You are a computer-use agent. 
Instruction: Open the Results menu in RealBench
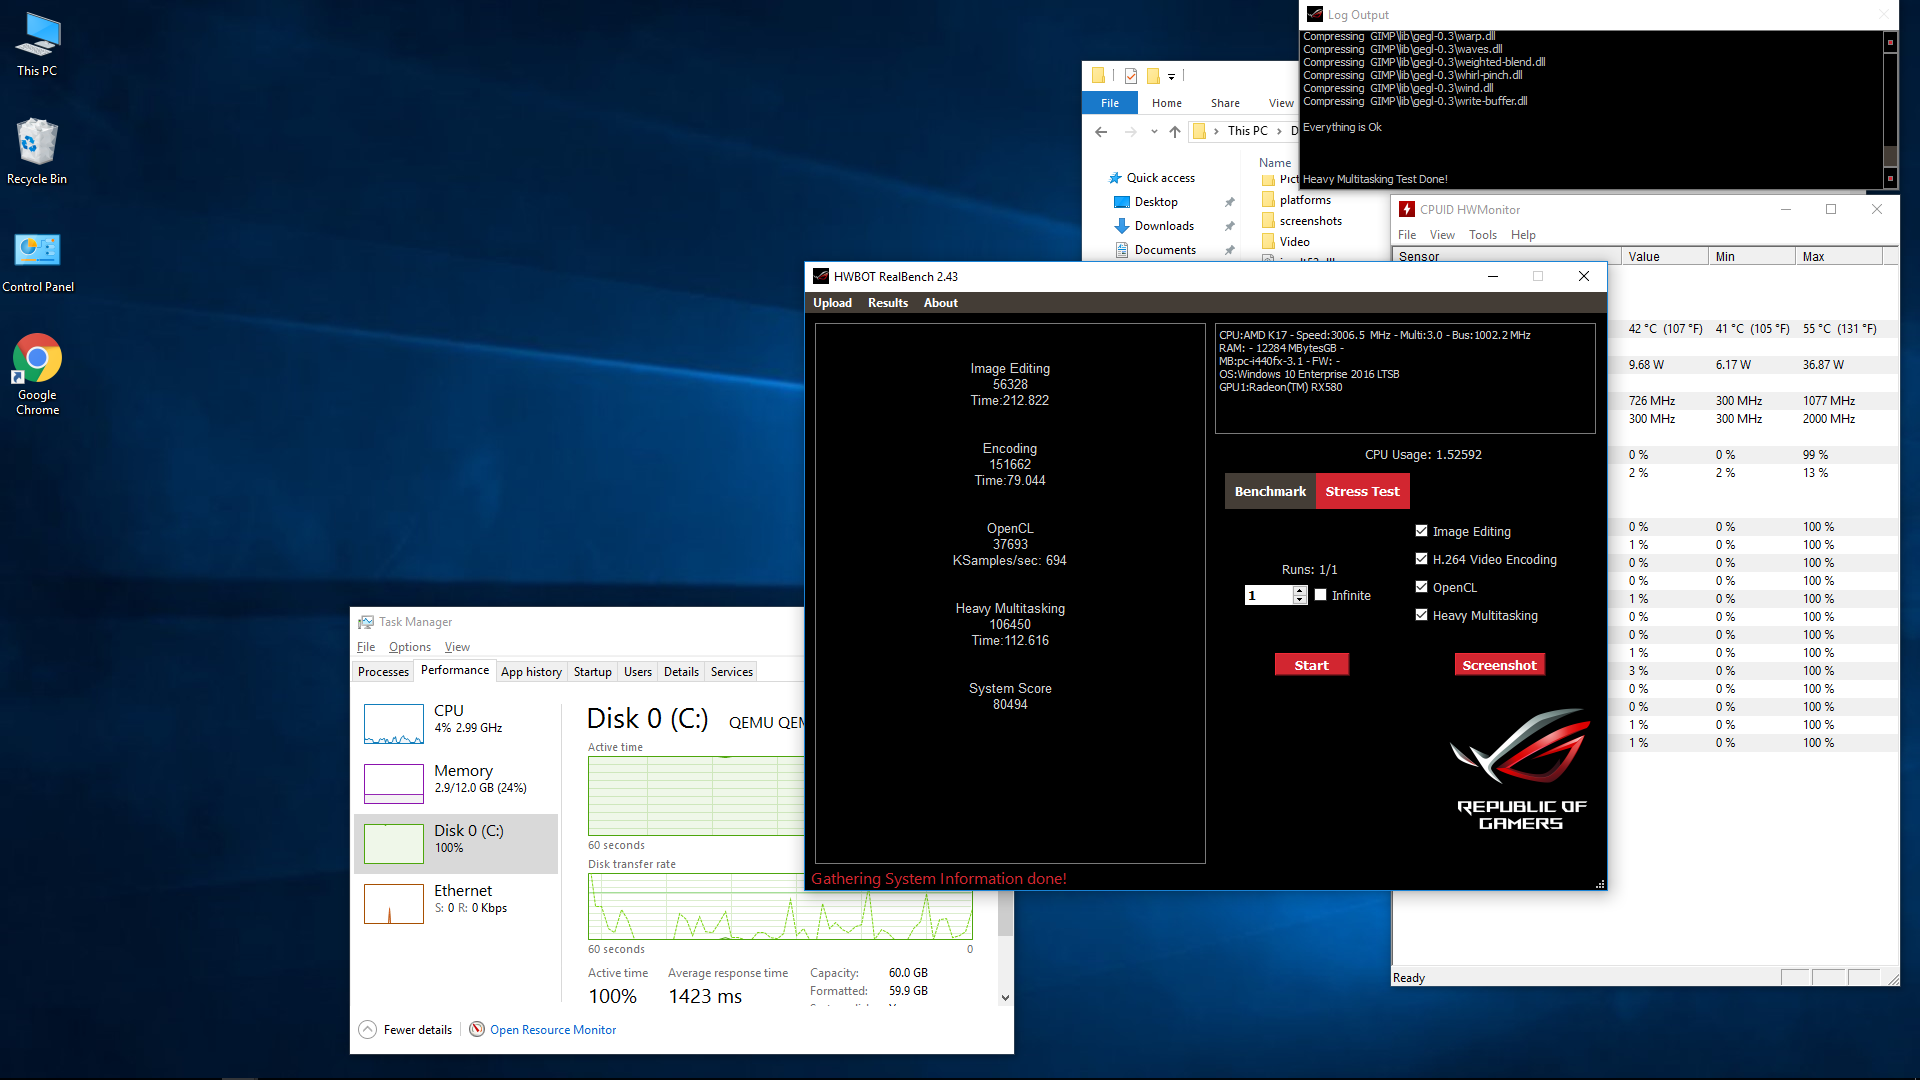click(x=888, y=303)
